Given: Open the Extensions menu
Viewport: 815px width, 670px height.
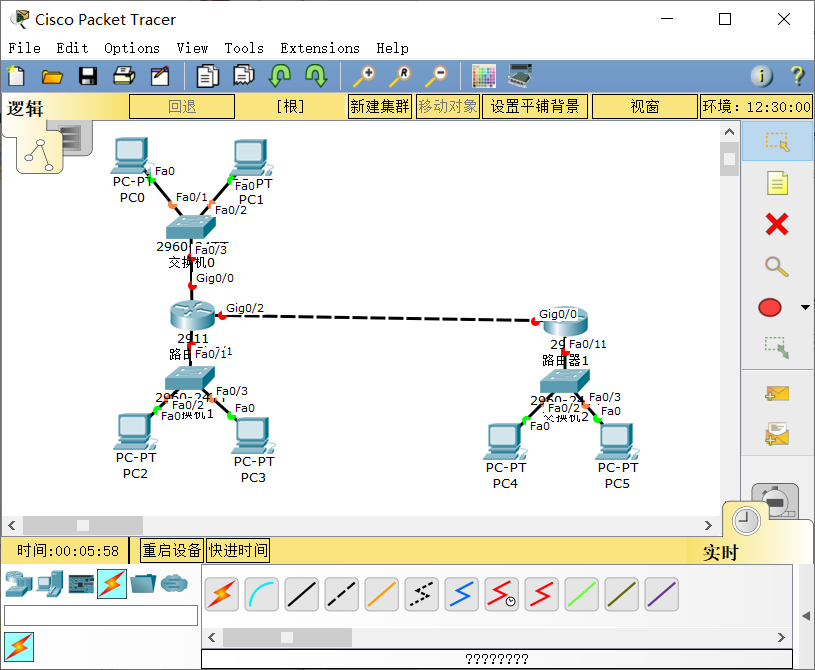Looking at the screenshot, I should coord(320,48).
